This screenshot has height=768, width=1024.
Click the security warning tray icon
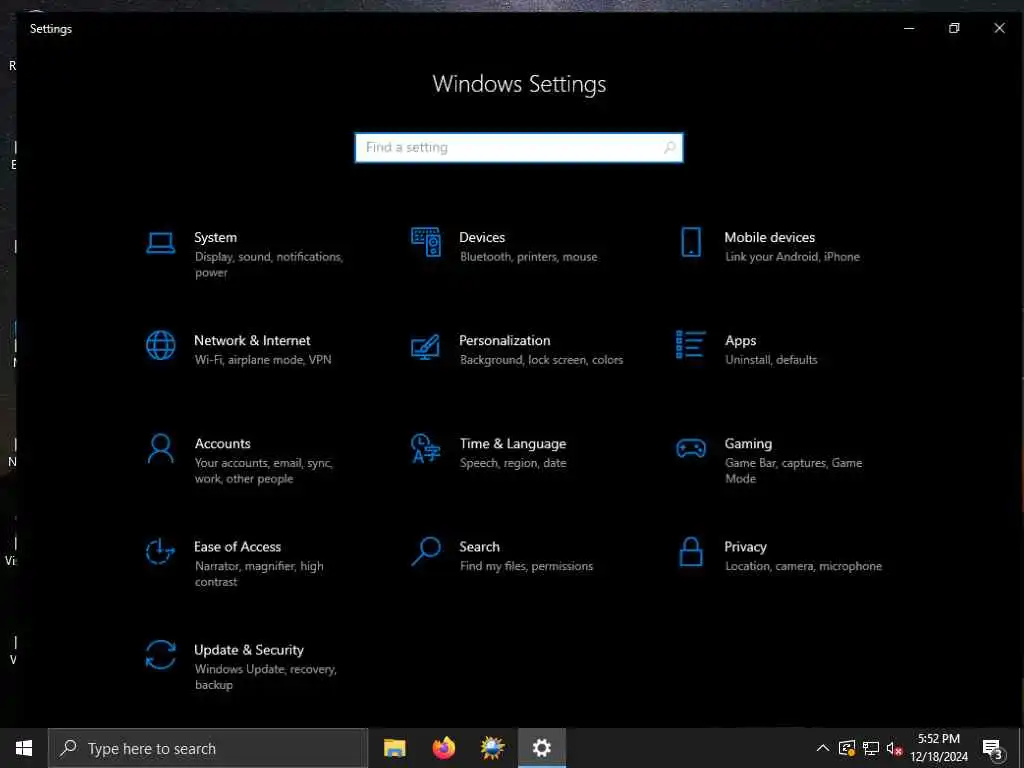pos(846,748)
